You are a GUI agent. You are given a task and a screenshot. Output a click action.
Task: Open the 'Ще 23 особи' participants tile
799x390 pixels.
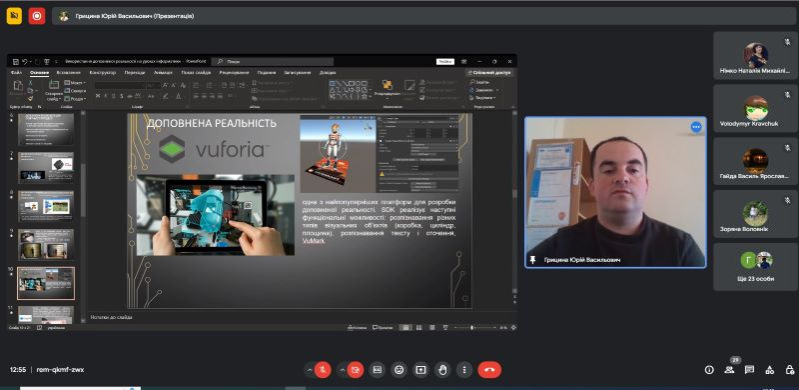[754, 267]
